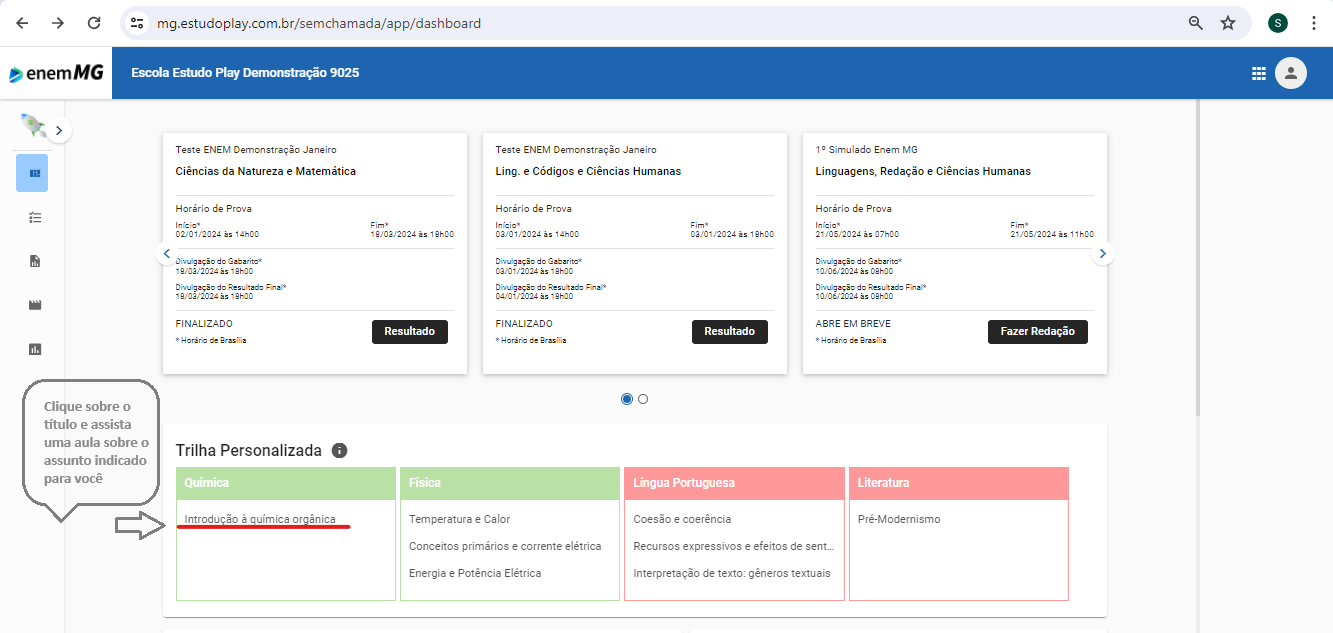
Task: Click the enemMG logo
Action: pos(56,73)
